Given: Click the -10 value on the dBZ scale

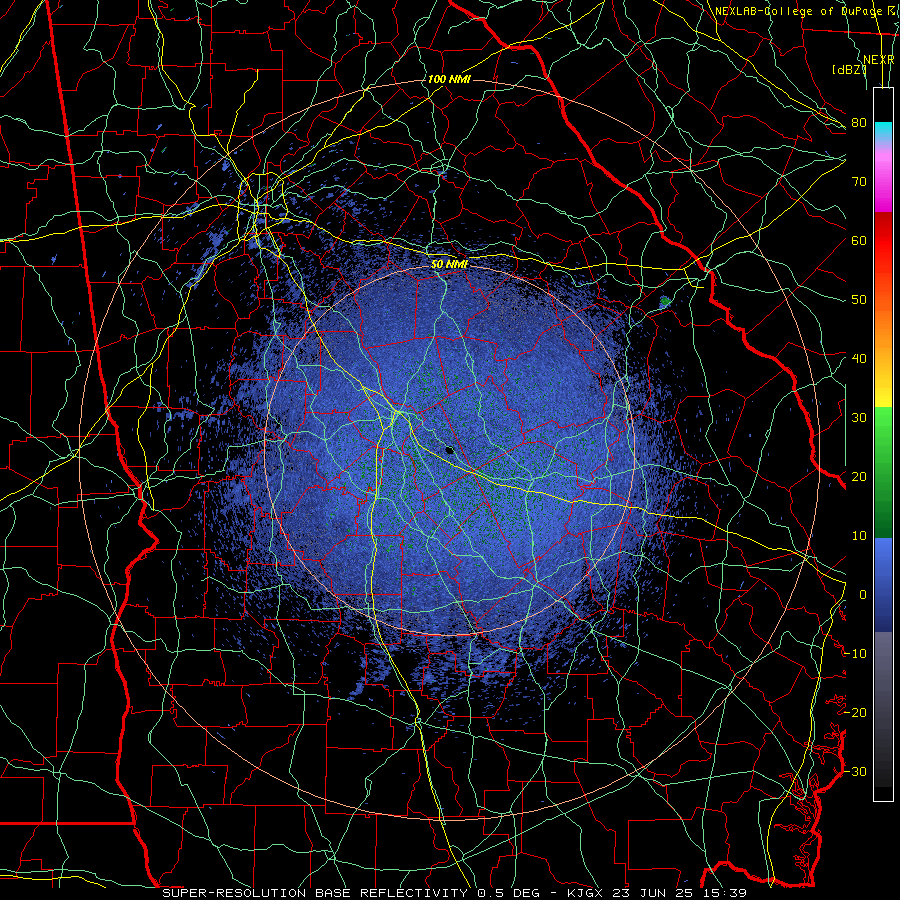Looking at the screenshot, I should 855,654.
